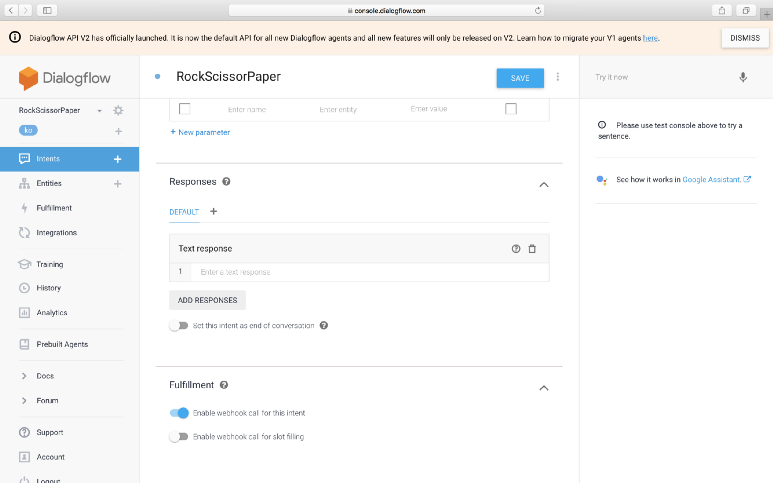
Task: Click the plus icon next to Intents
Action: (117, 159)
